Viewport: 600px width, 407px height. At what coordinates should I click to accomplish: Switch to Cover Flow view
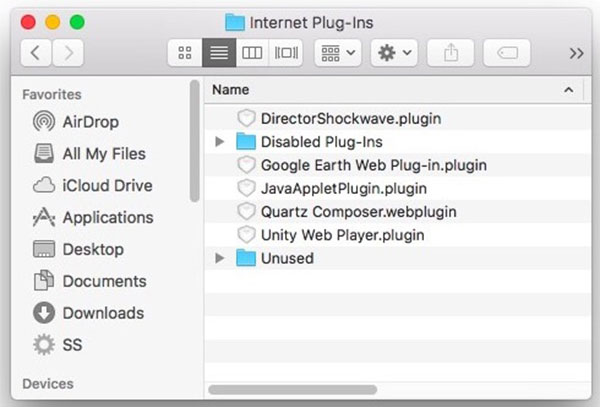[x=287, y=53]
